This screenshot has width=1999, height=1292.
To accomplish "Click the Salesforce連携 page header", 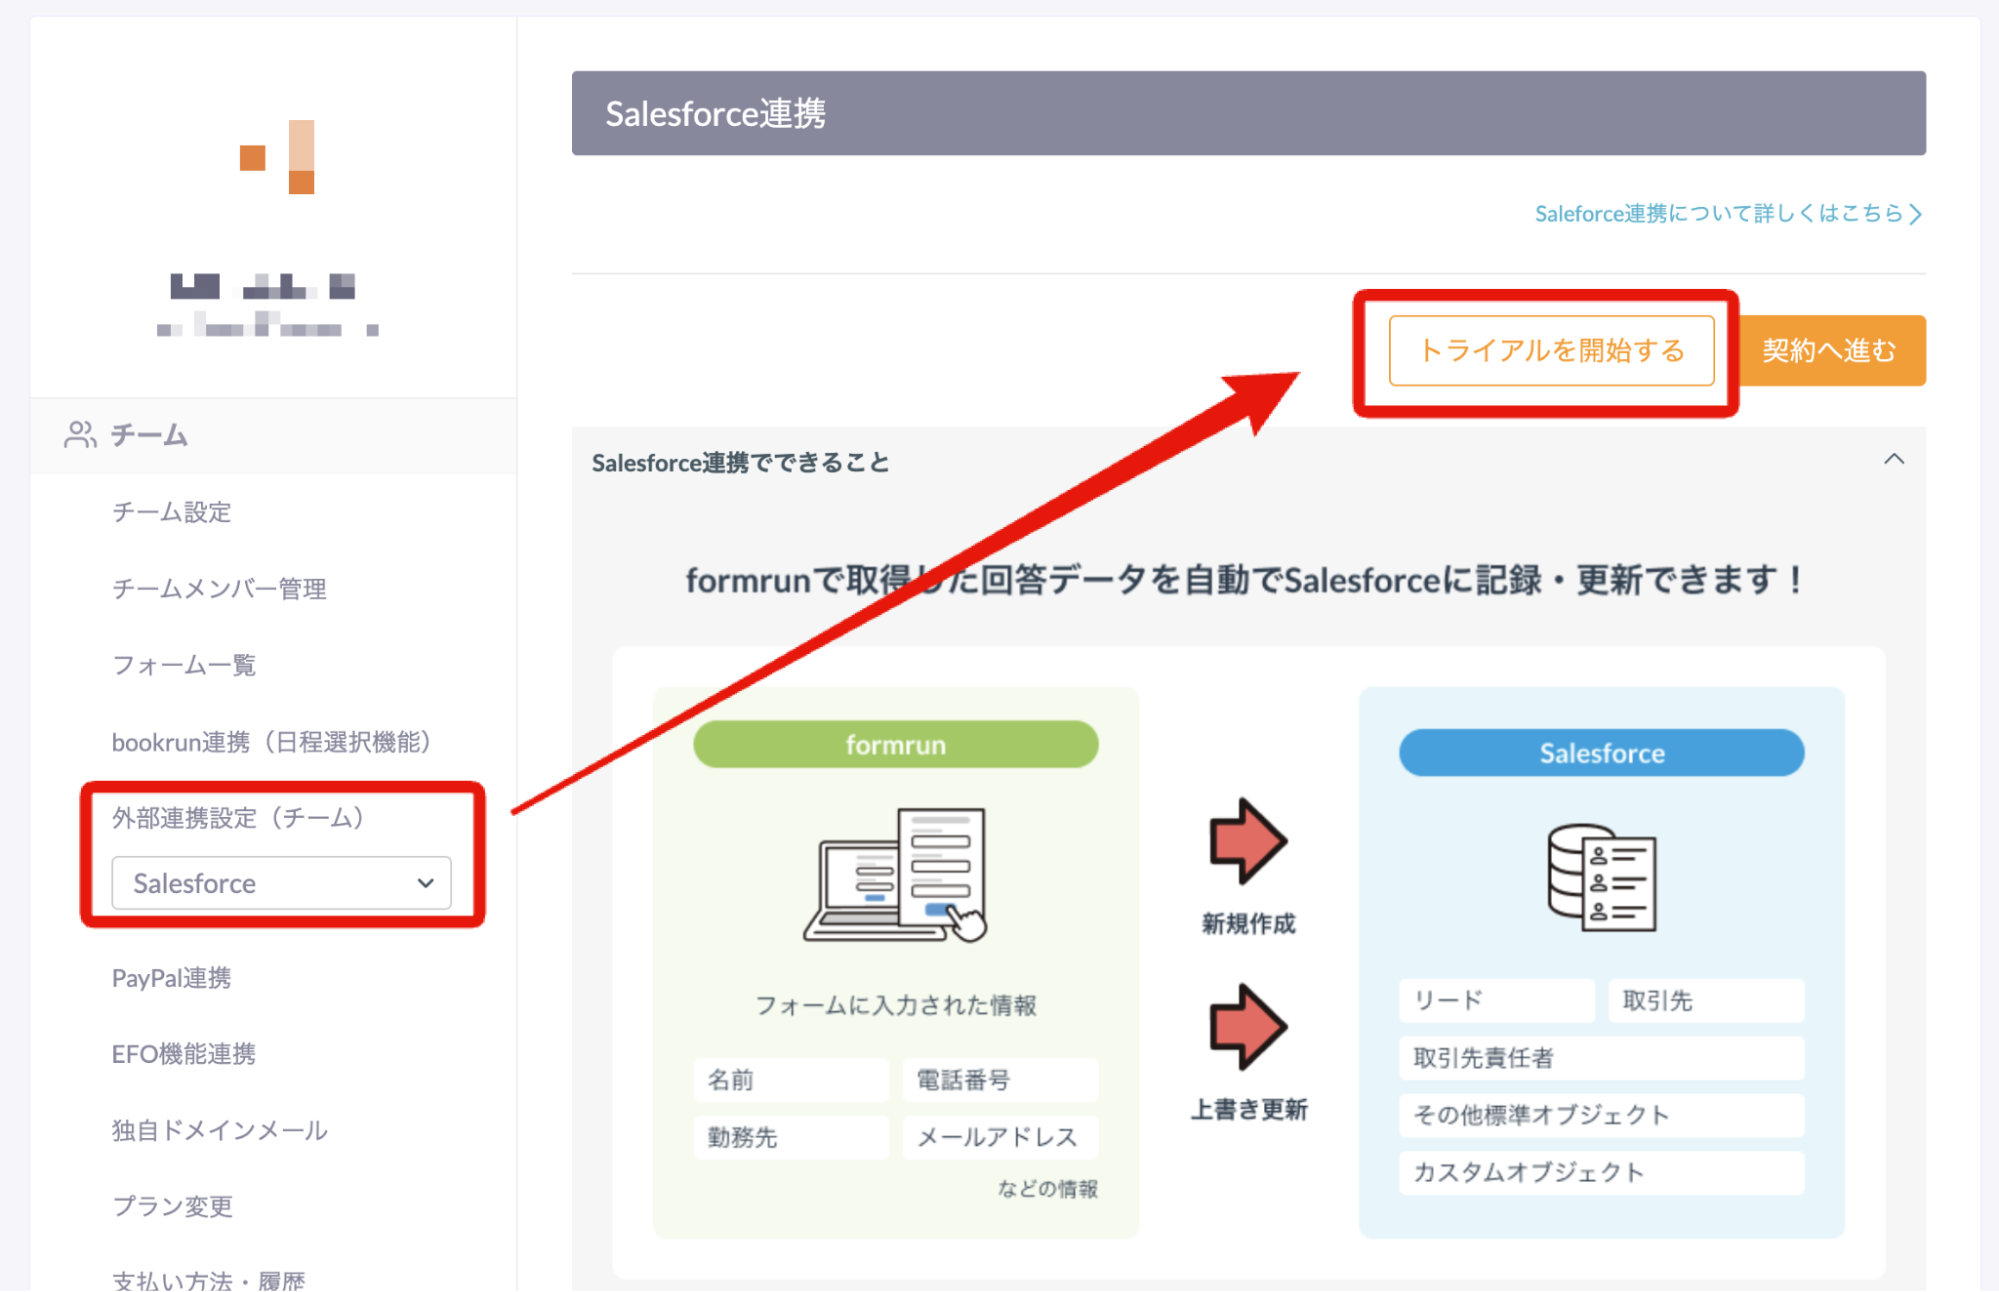I will click(x=1248, y=113).
